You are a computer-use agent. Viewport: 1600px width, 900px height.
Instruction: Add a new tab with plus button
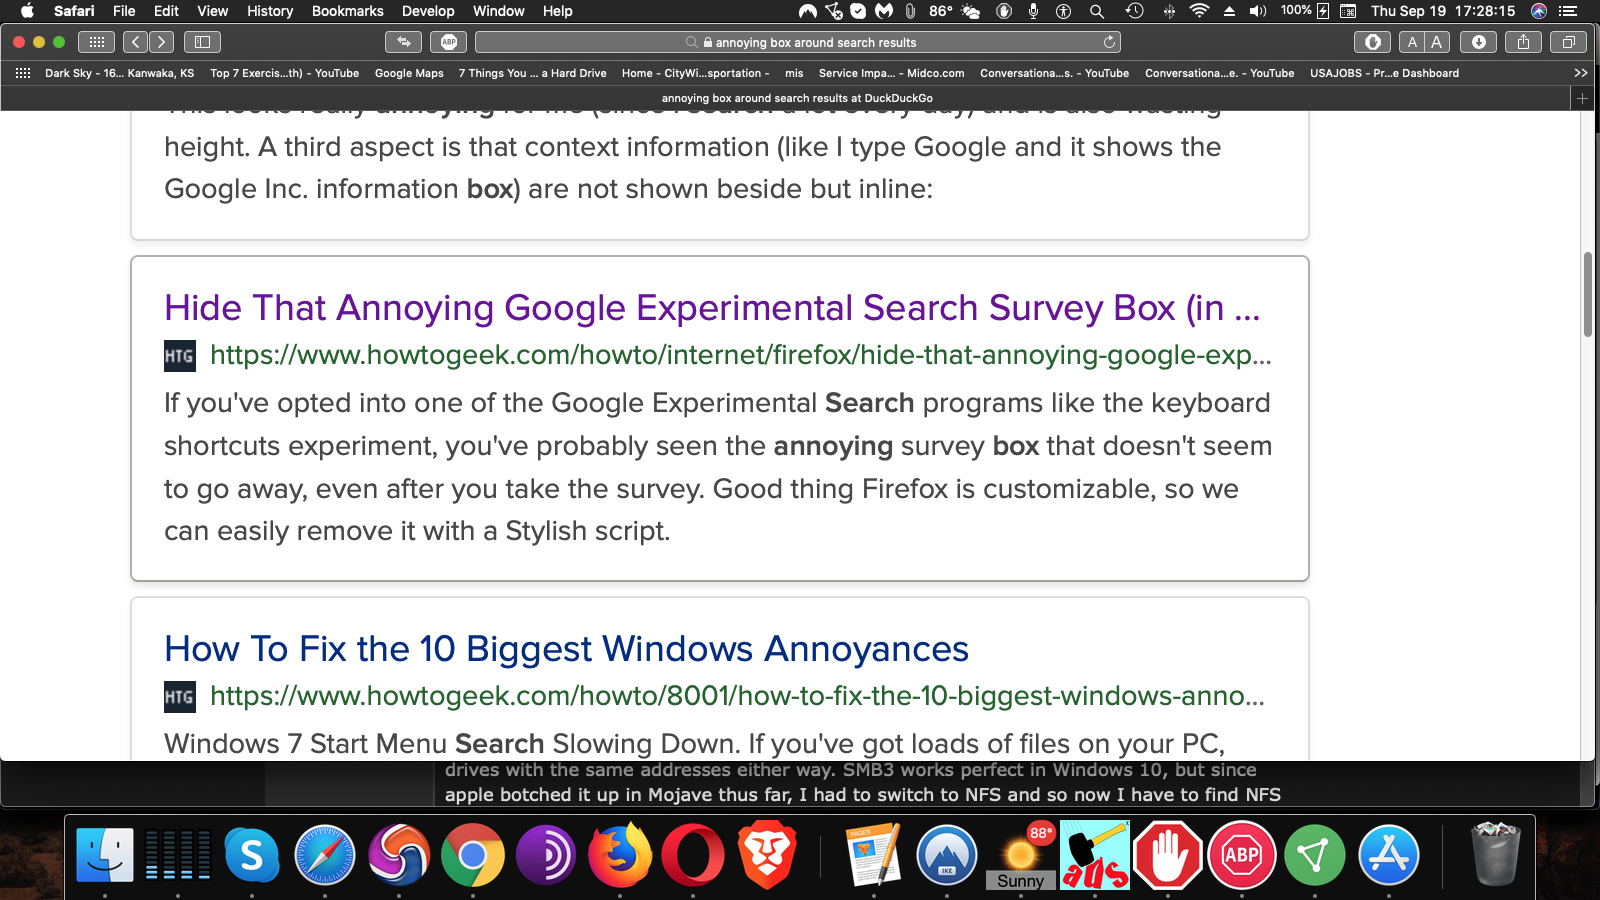pos(1582,98)
